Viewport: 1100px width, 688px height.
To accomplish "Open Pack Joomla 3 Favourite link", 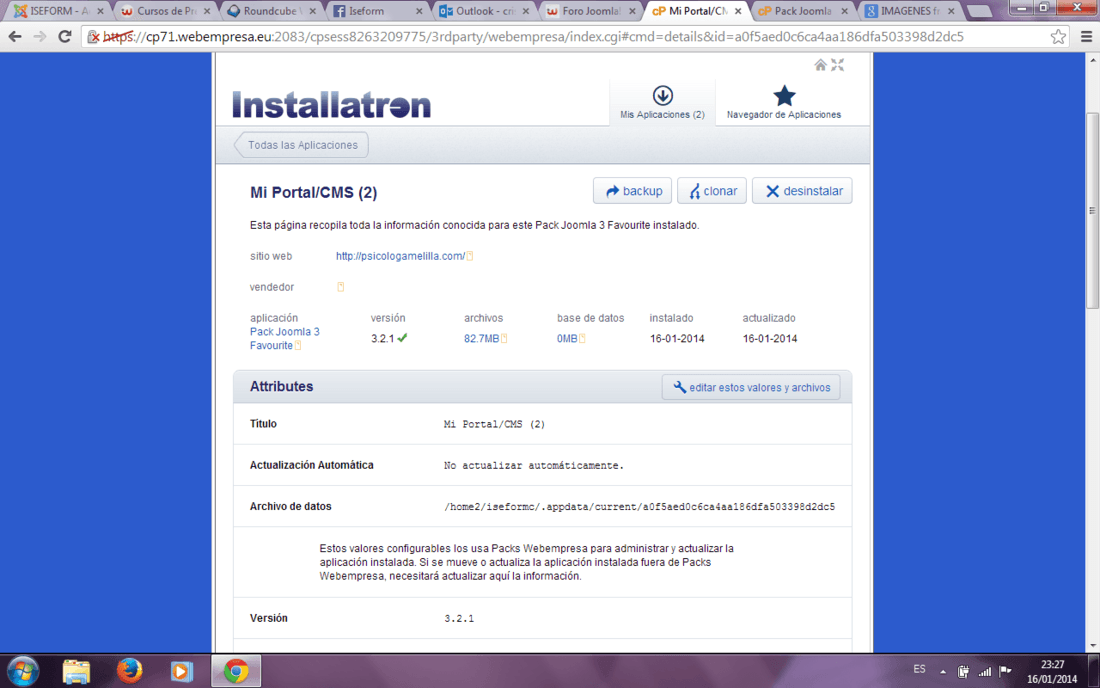I will pyautogui.click(x=284, y=338).
